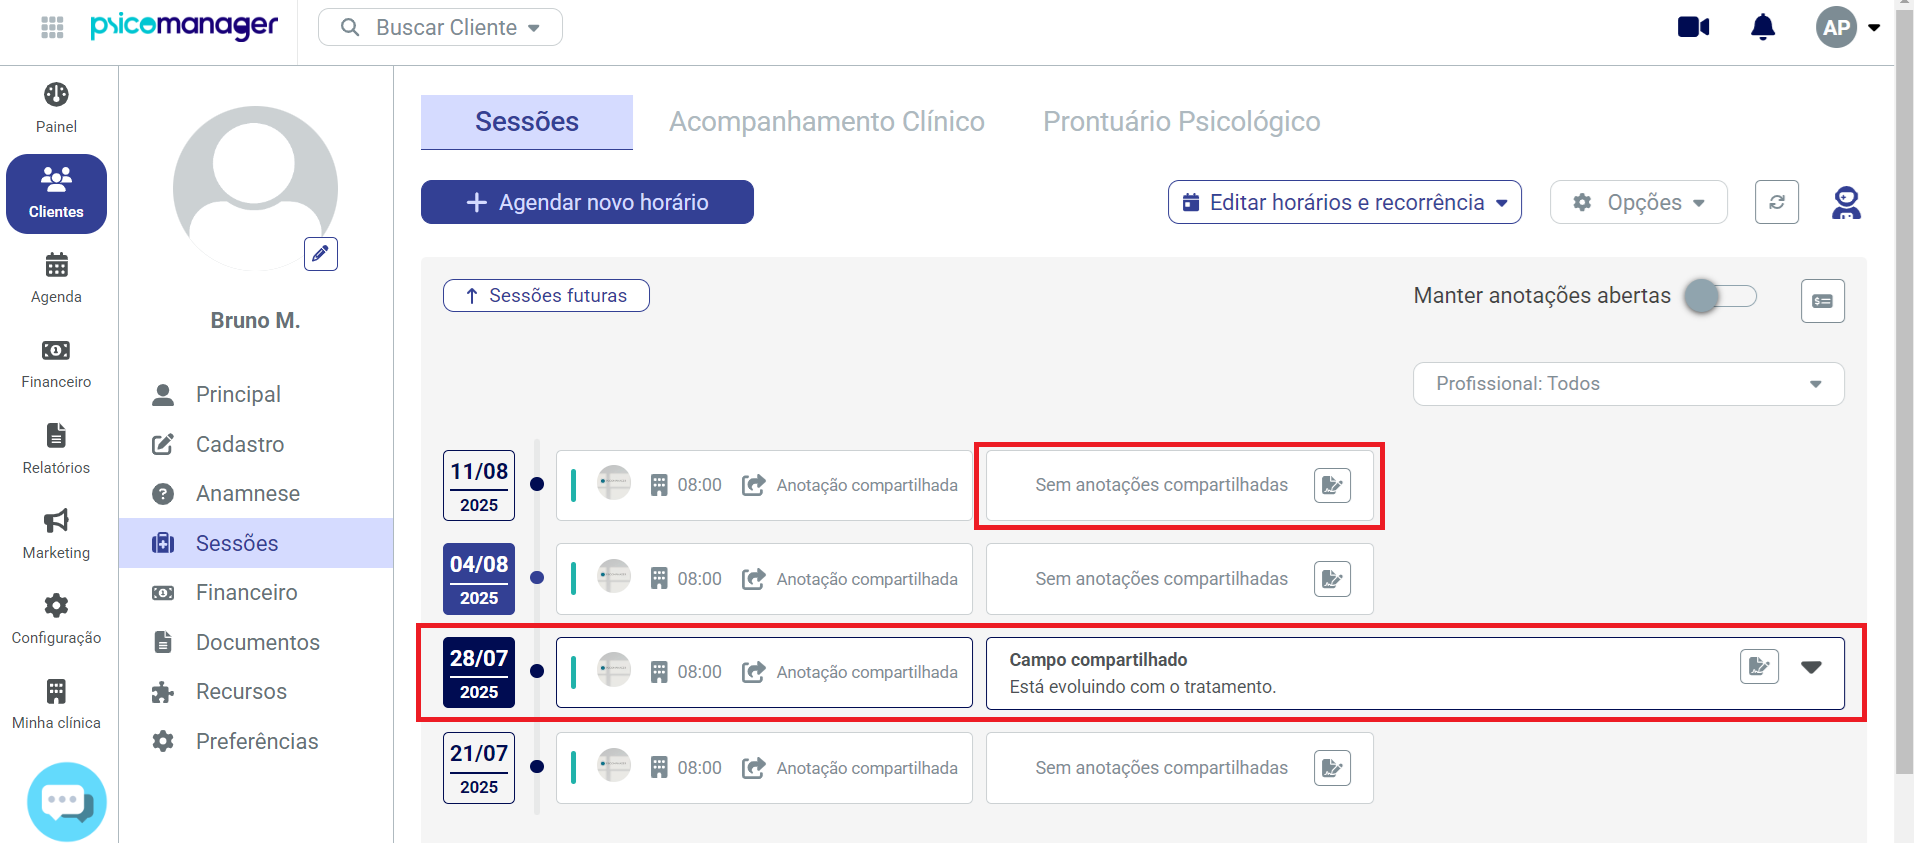Open Agenda in the left sidebar
Screen dimensions: 1914x843
56,278
